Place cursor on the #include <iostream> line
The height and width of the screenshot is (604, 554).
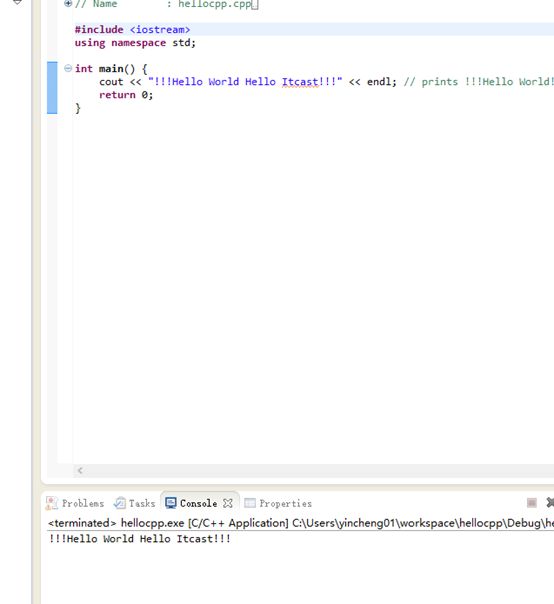tap(132, 29)
